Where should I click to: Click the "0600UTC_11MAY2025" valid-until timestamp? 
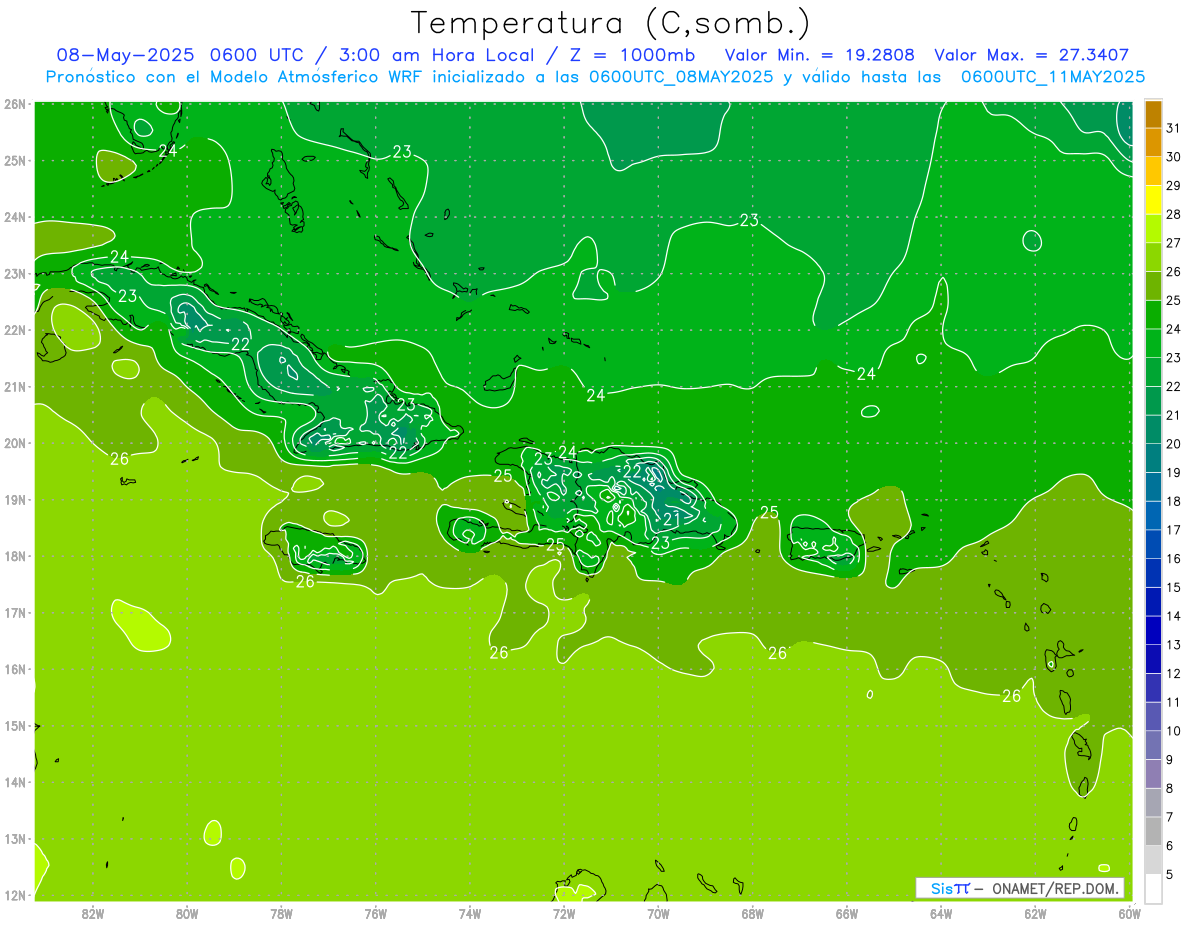tap(1053, 77)
